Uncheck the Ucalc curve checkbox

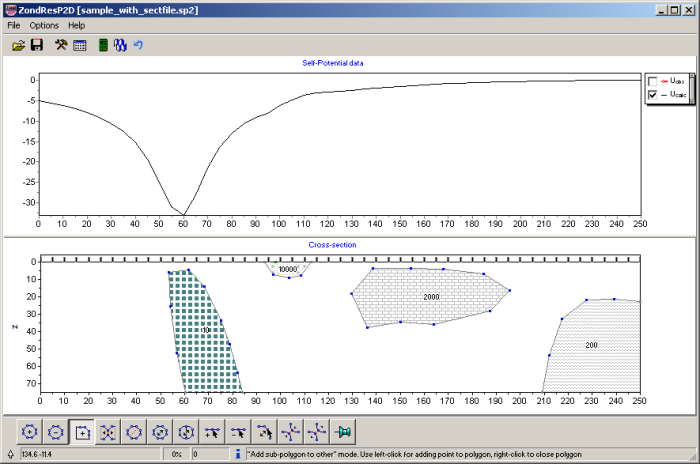(x=653, y=94)
